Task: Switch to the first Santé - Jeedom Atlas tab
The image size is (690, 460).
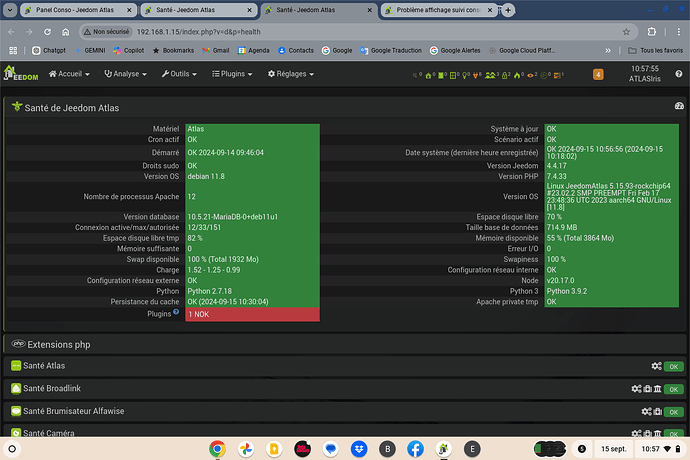Action: (x=198, y=10)
